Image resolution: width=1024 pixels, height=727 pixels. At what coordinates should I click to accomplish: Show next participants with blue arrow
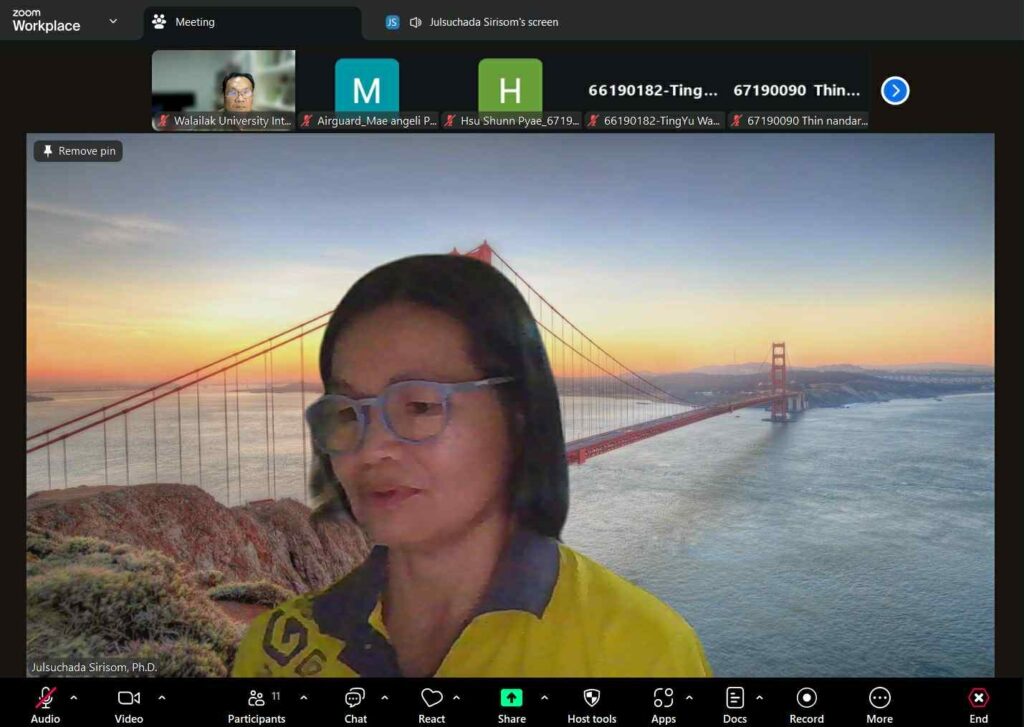coord(895,91)
